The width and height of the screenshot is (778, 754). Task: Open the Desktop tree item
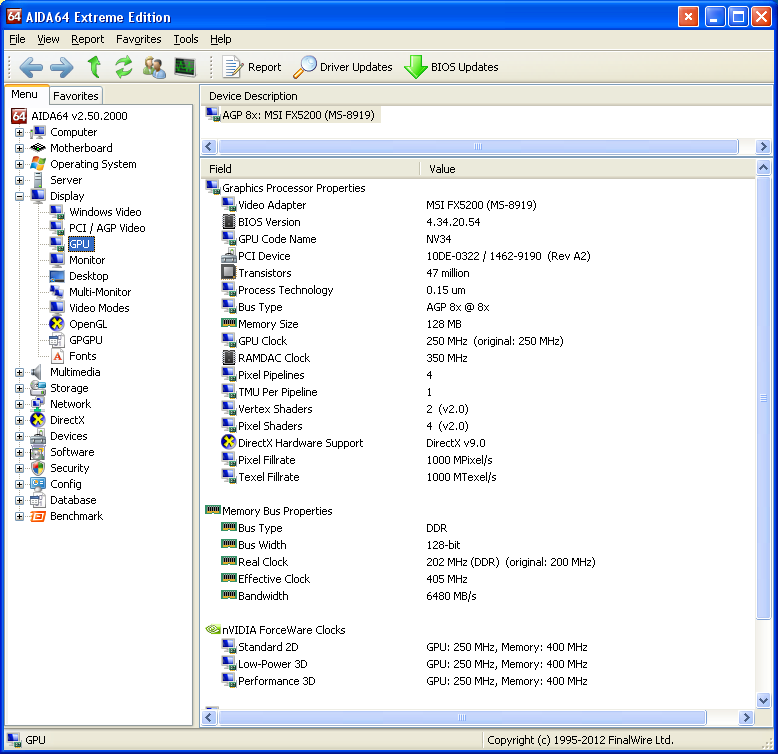pyautogui.click(x=88, y=276)
